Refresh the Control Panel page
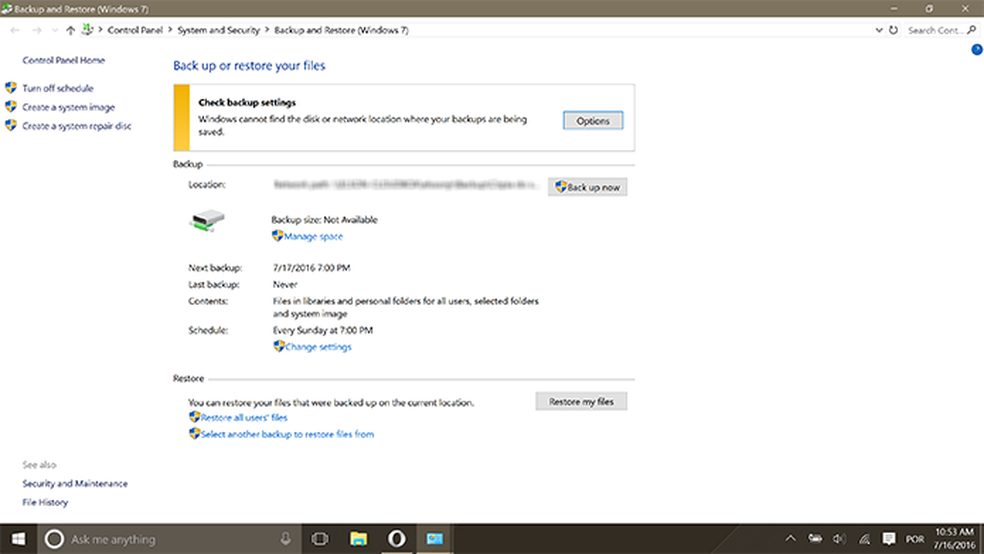The width and height of the screenshot is (984, 554). [x=893, y=30]
